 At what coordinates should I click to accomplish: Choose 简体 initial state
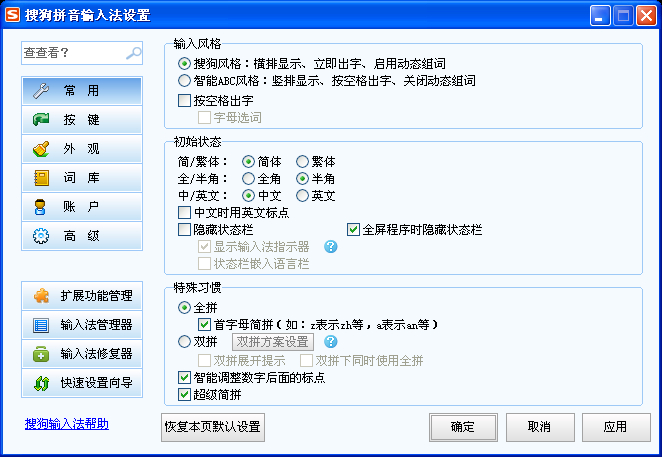(248, 162)
